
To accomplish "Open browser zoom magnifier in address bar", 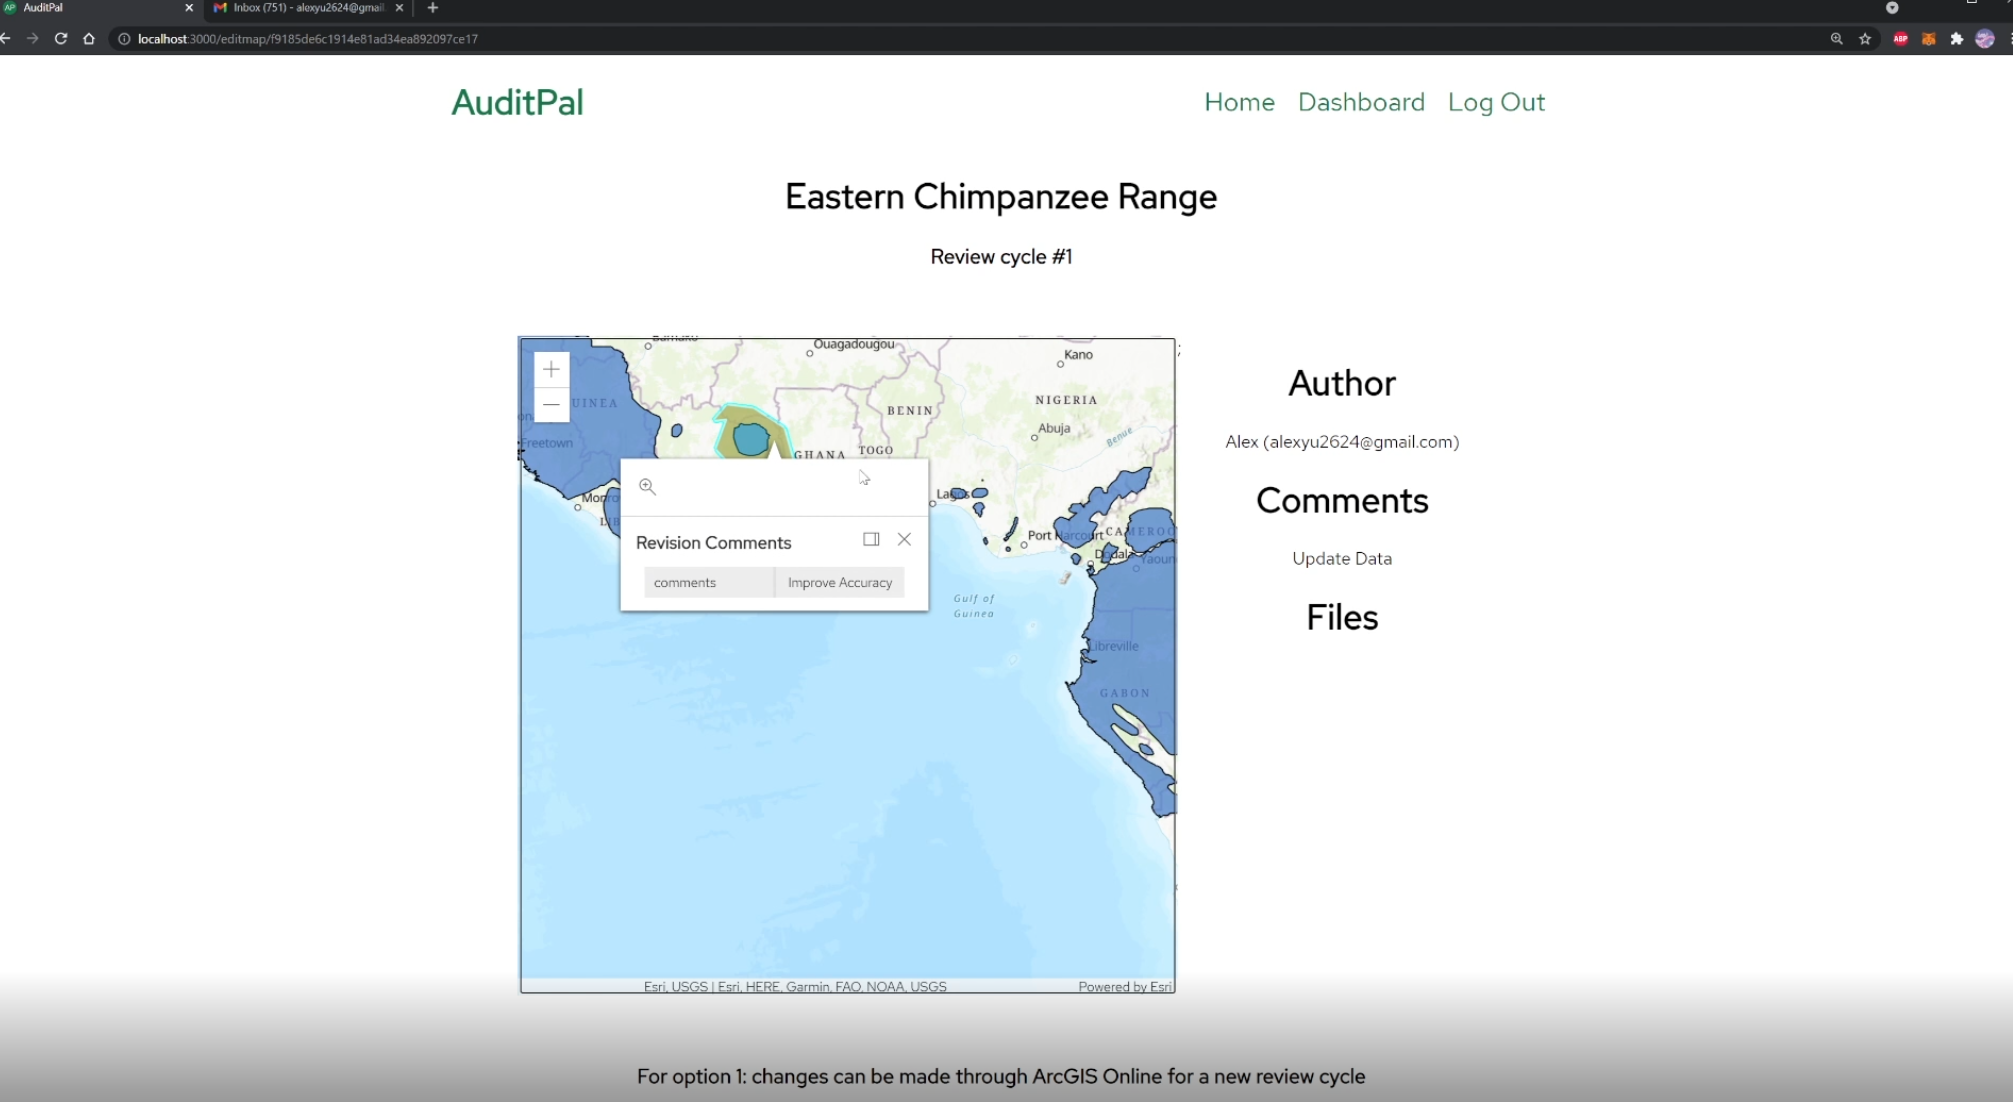I will tap(1836, 39).
